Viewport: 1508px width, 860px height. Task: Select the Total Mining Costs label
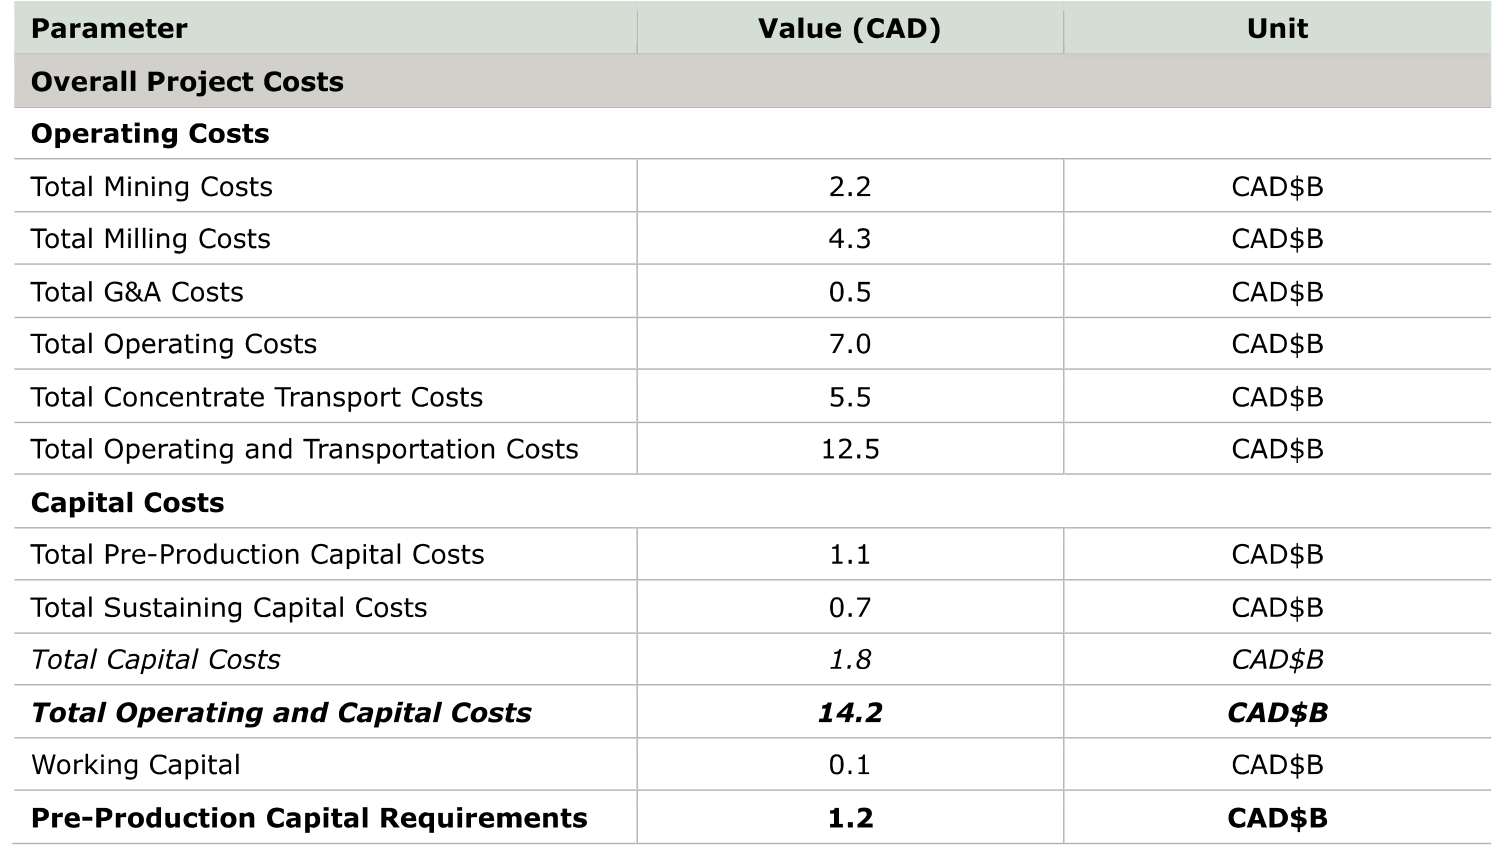152,187
